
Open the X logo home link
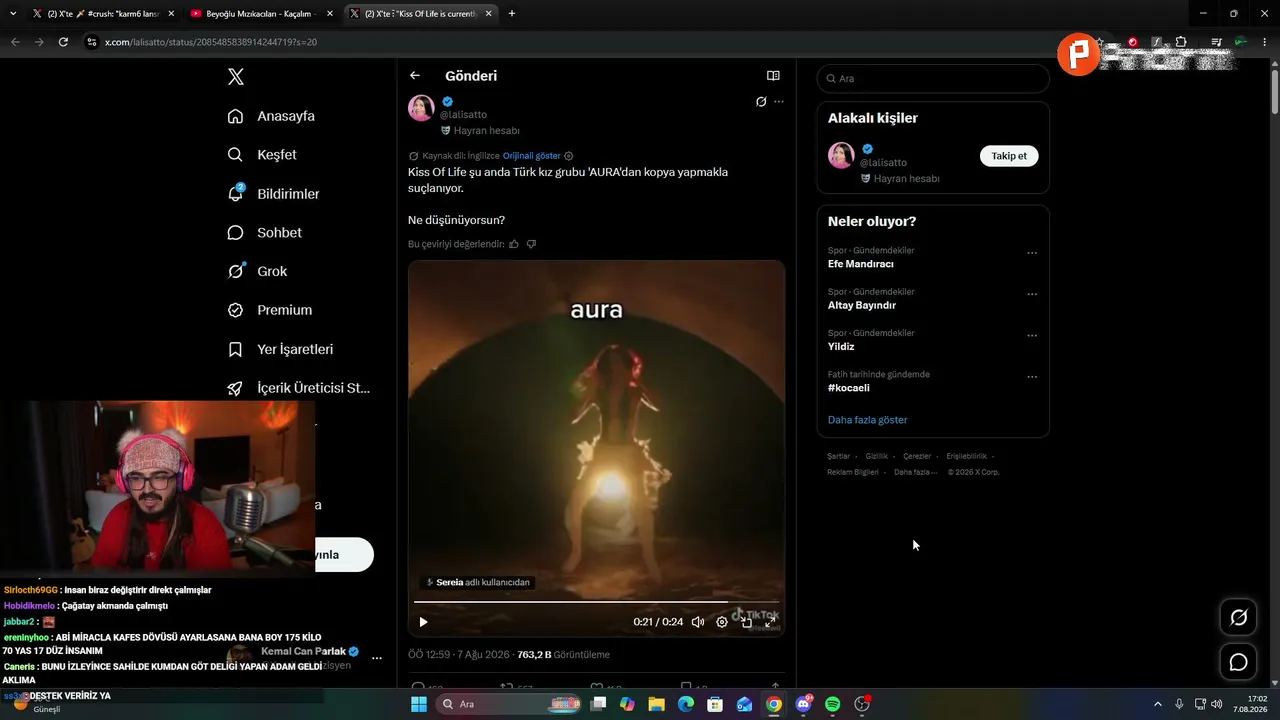click(x=235, y=77)
